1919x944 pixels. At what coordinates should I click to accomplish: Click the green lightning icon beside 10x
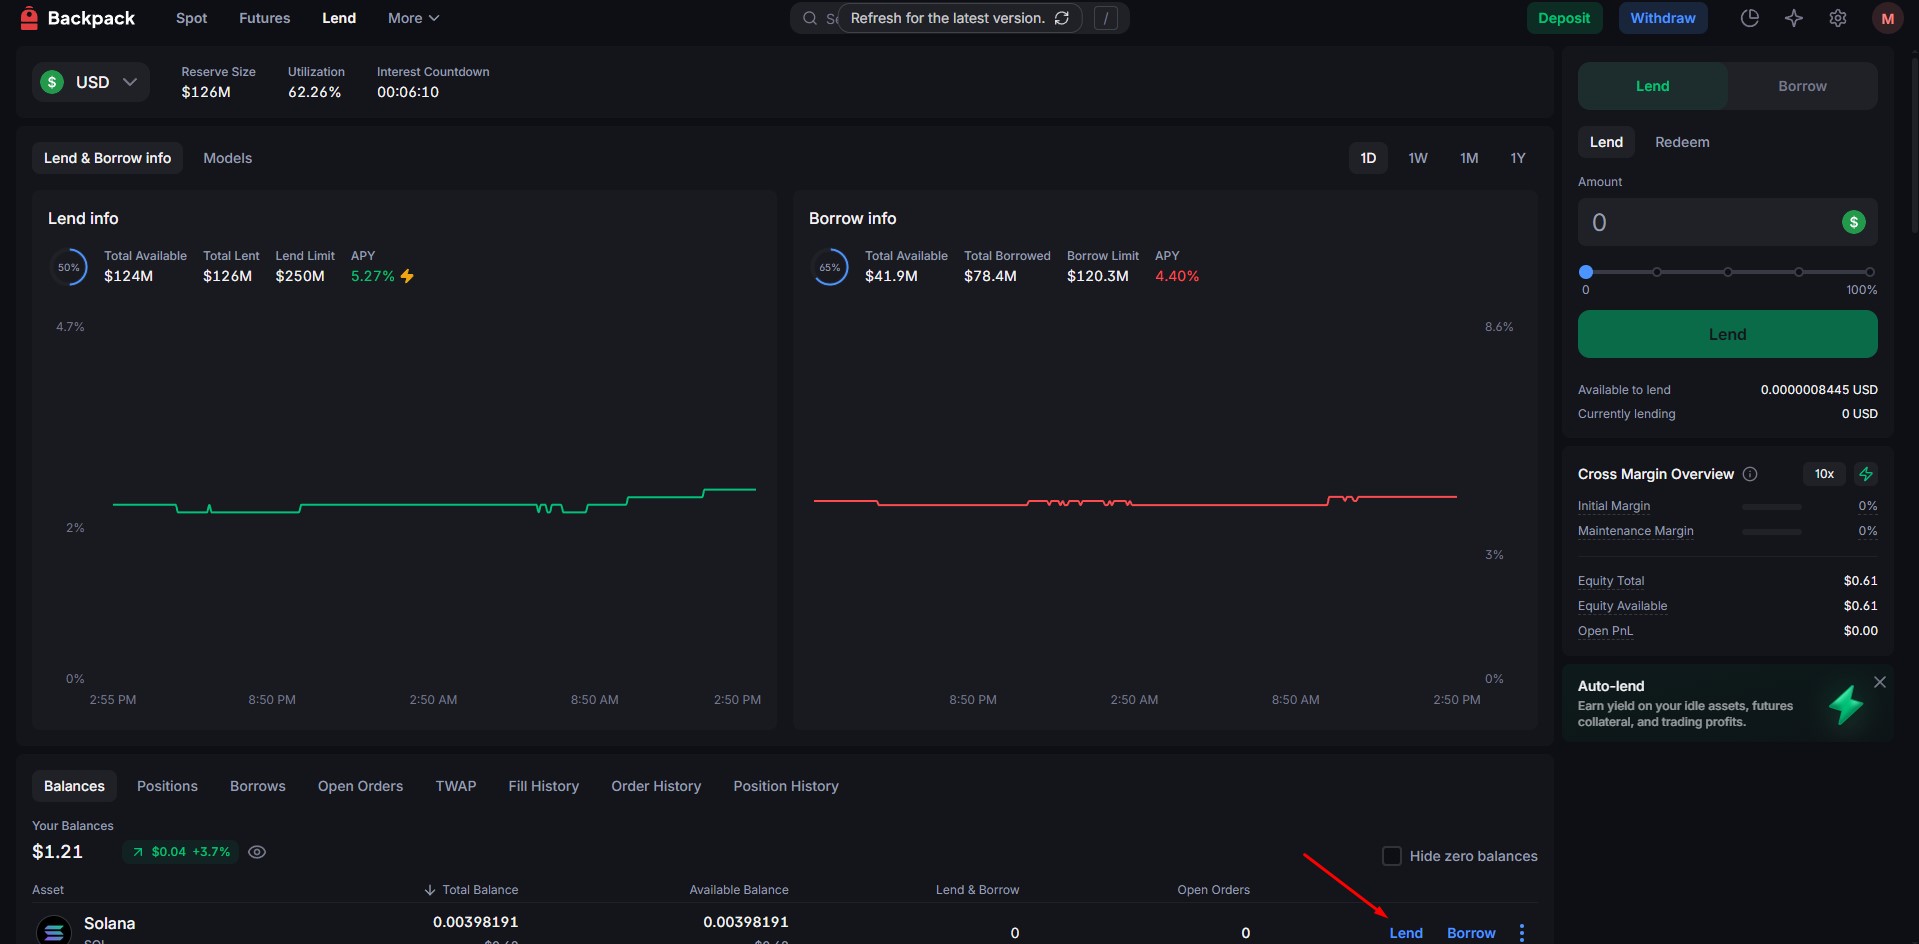coord(1865,474)
